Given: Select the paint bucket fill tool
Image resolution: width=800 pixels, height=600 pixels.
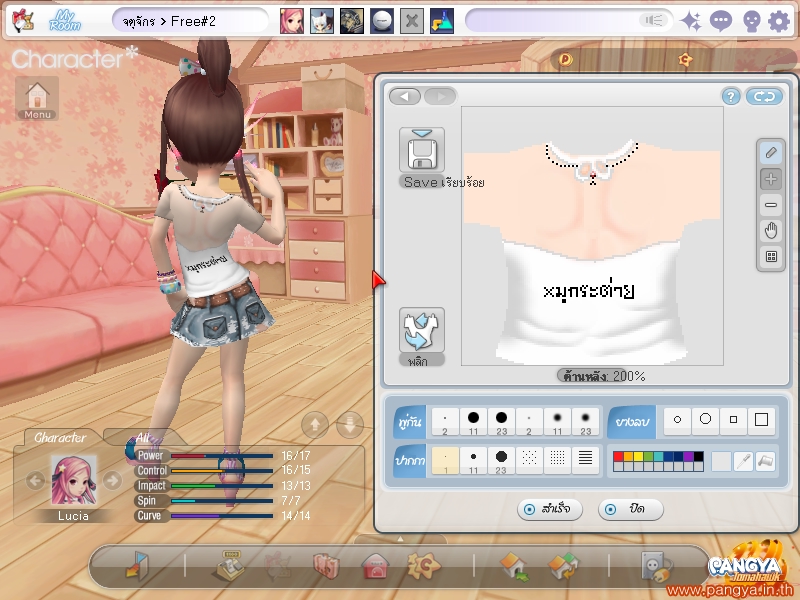Looking at the screenshot, I should pos(766,461).
